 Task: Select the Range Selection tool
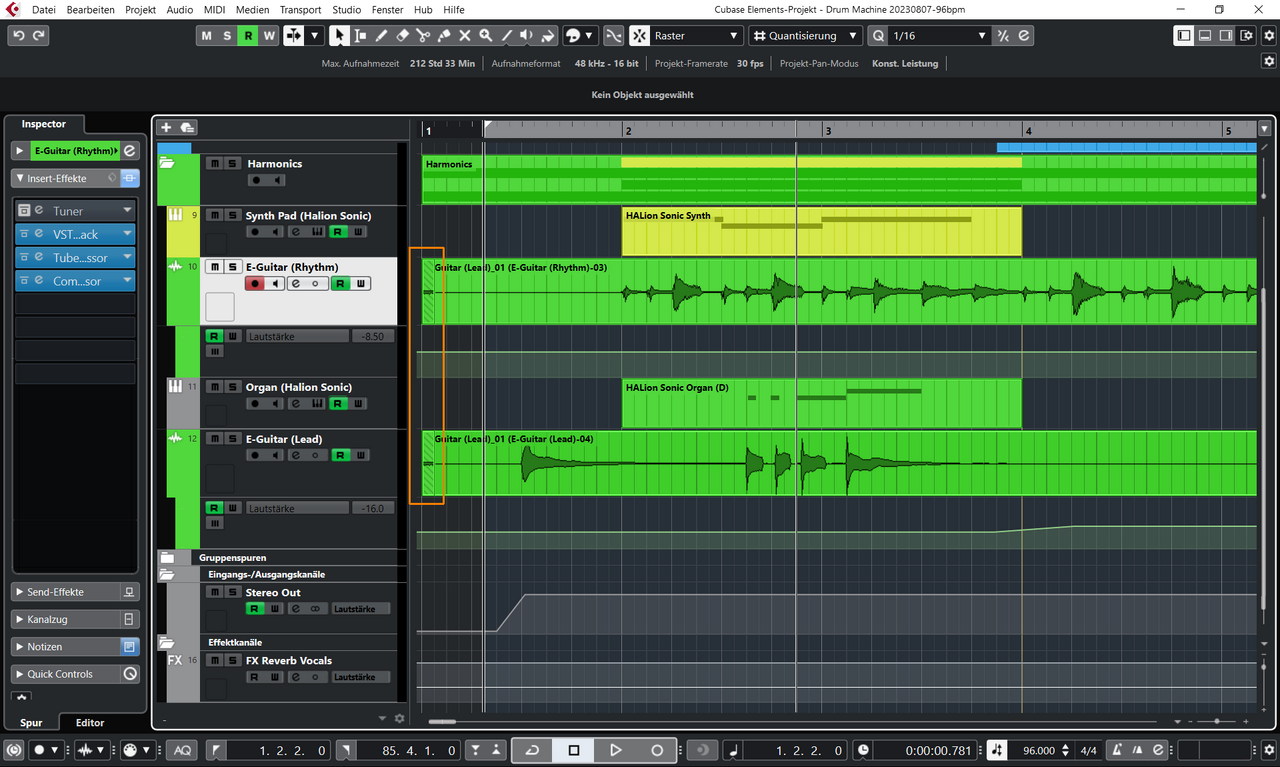pos(360,36)
